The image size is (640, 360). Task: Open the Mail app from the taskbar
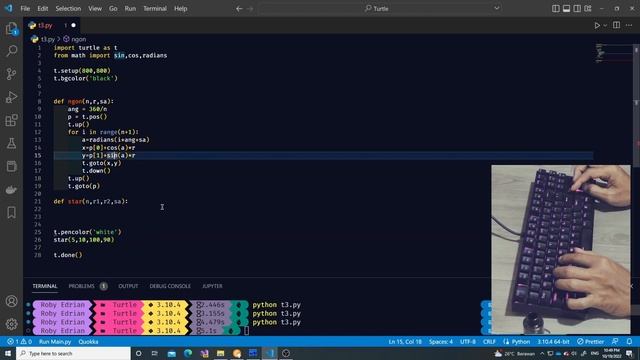tap(171, 353)
